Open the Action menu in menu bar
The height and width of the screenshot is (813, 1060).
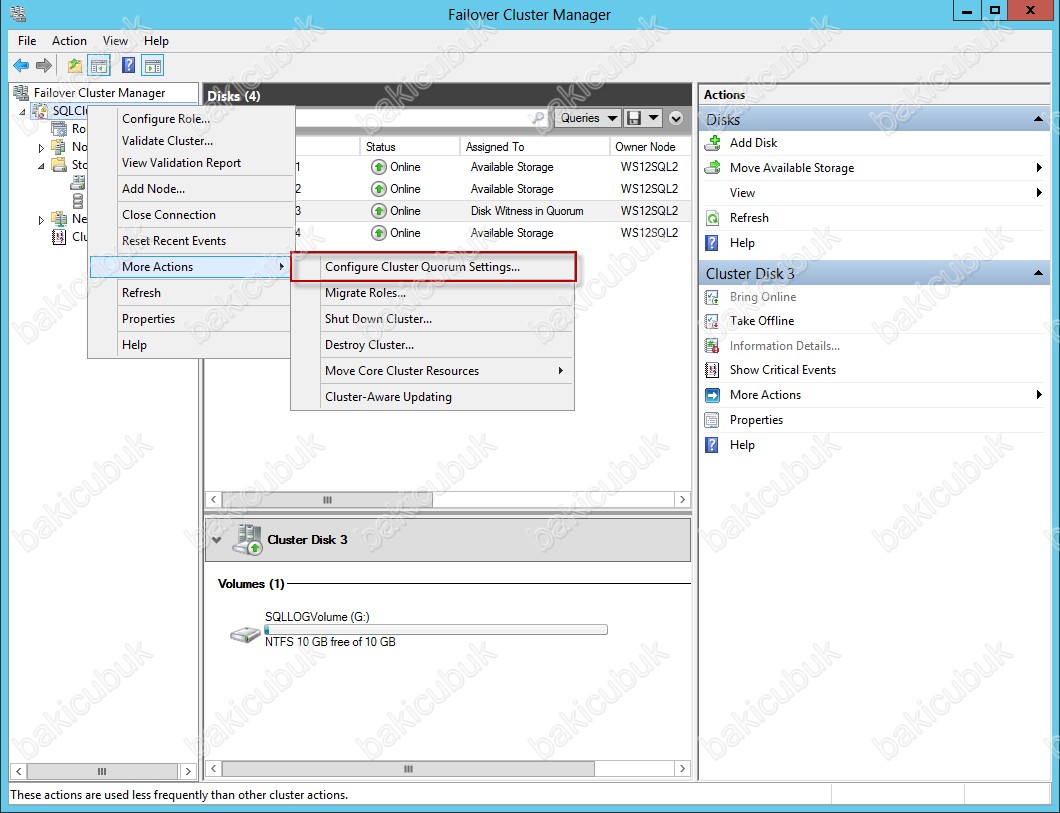[69, 41]
